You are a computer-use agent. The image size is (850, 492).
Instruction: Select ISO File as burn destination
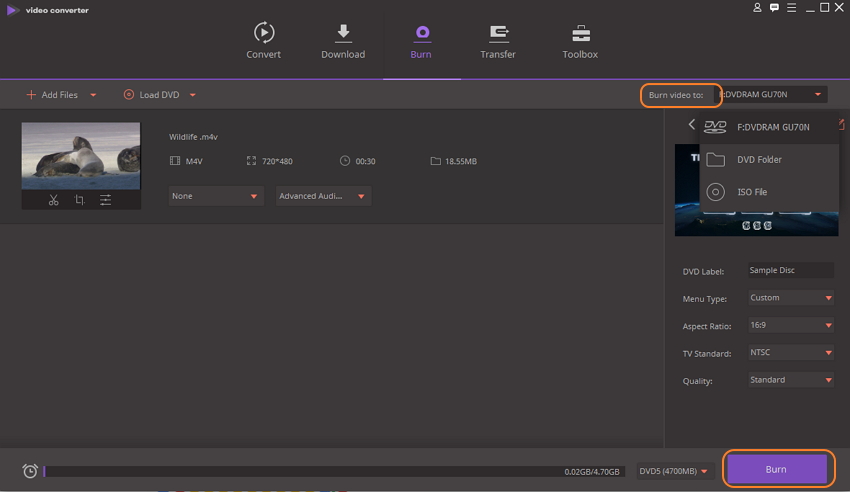(751, 192)
